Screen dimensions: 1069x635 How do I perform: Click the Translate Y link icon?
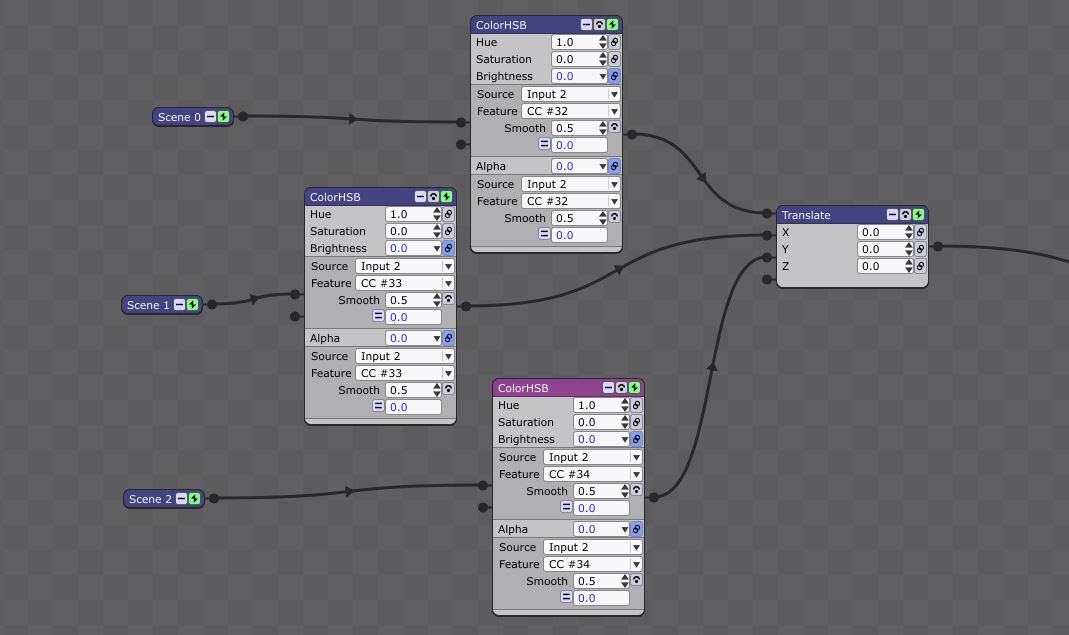pyautogui.click(x=920, y=249)
